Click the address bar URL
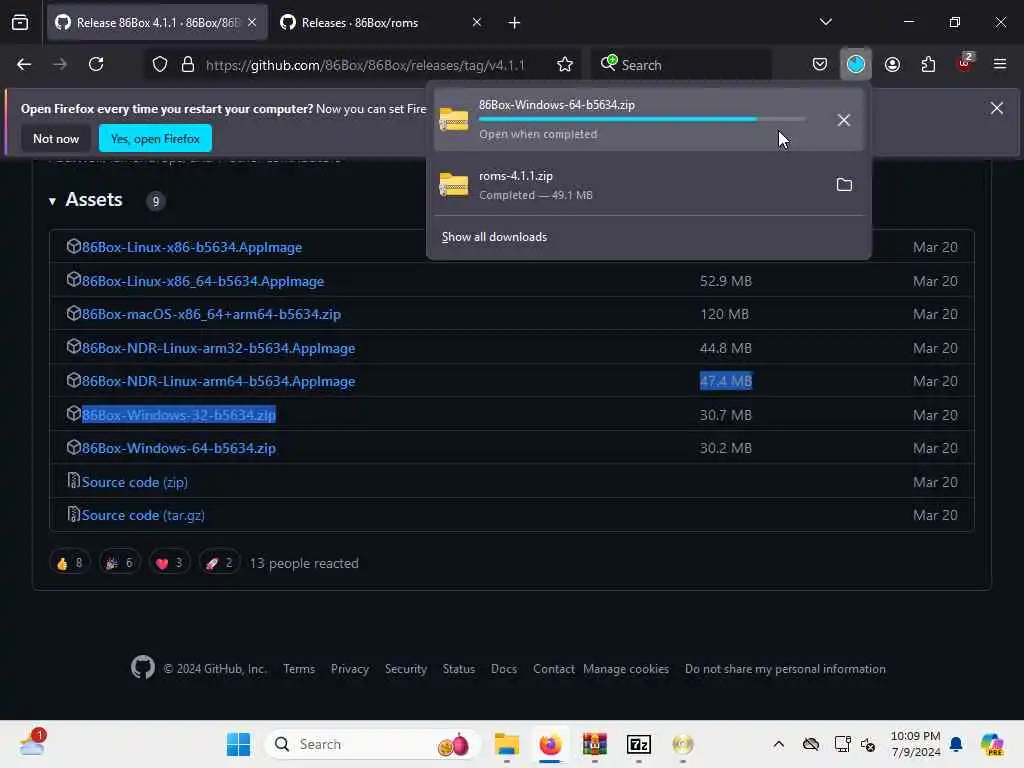Viewport: 1024px width, 768px height. (x=365, y=65)
